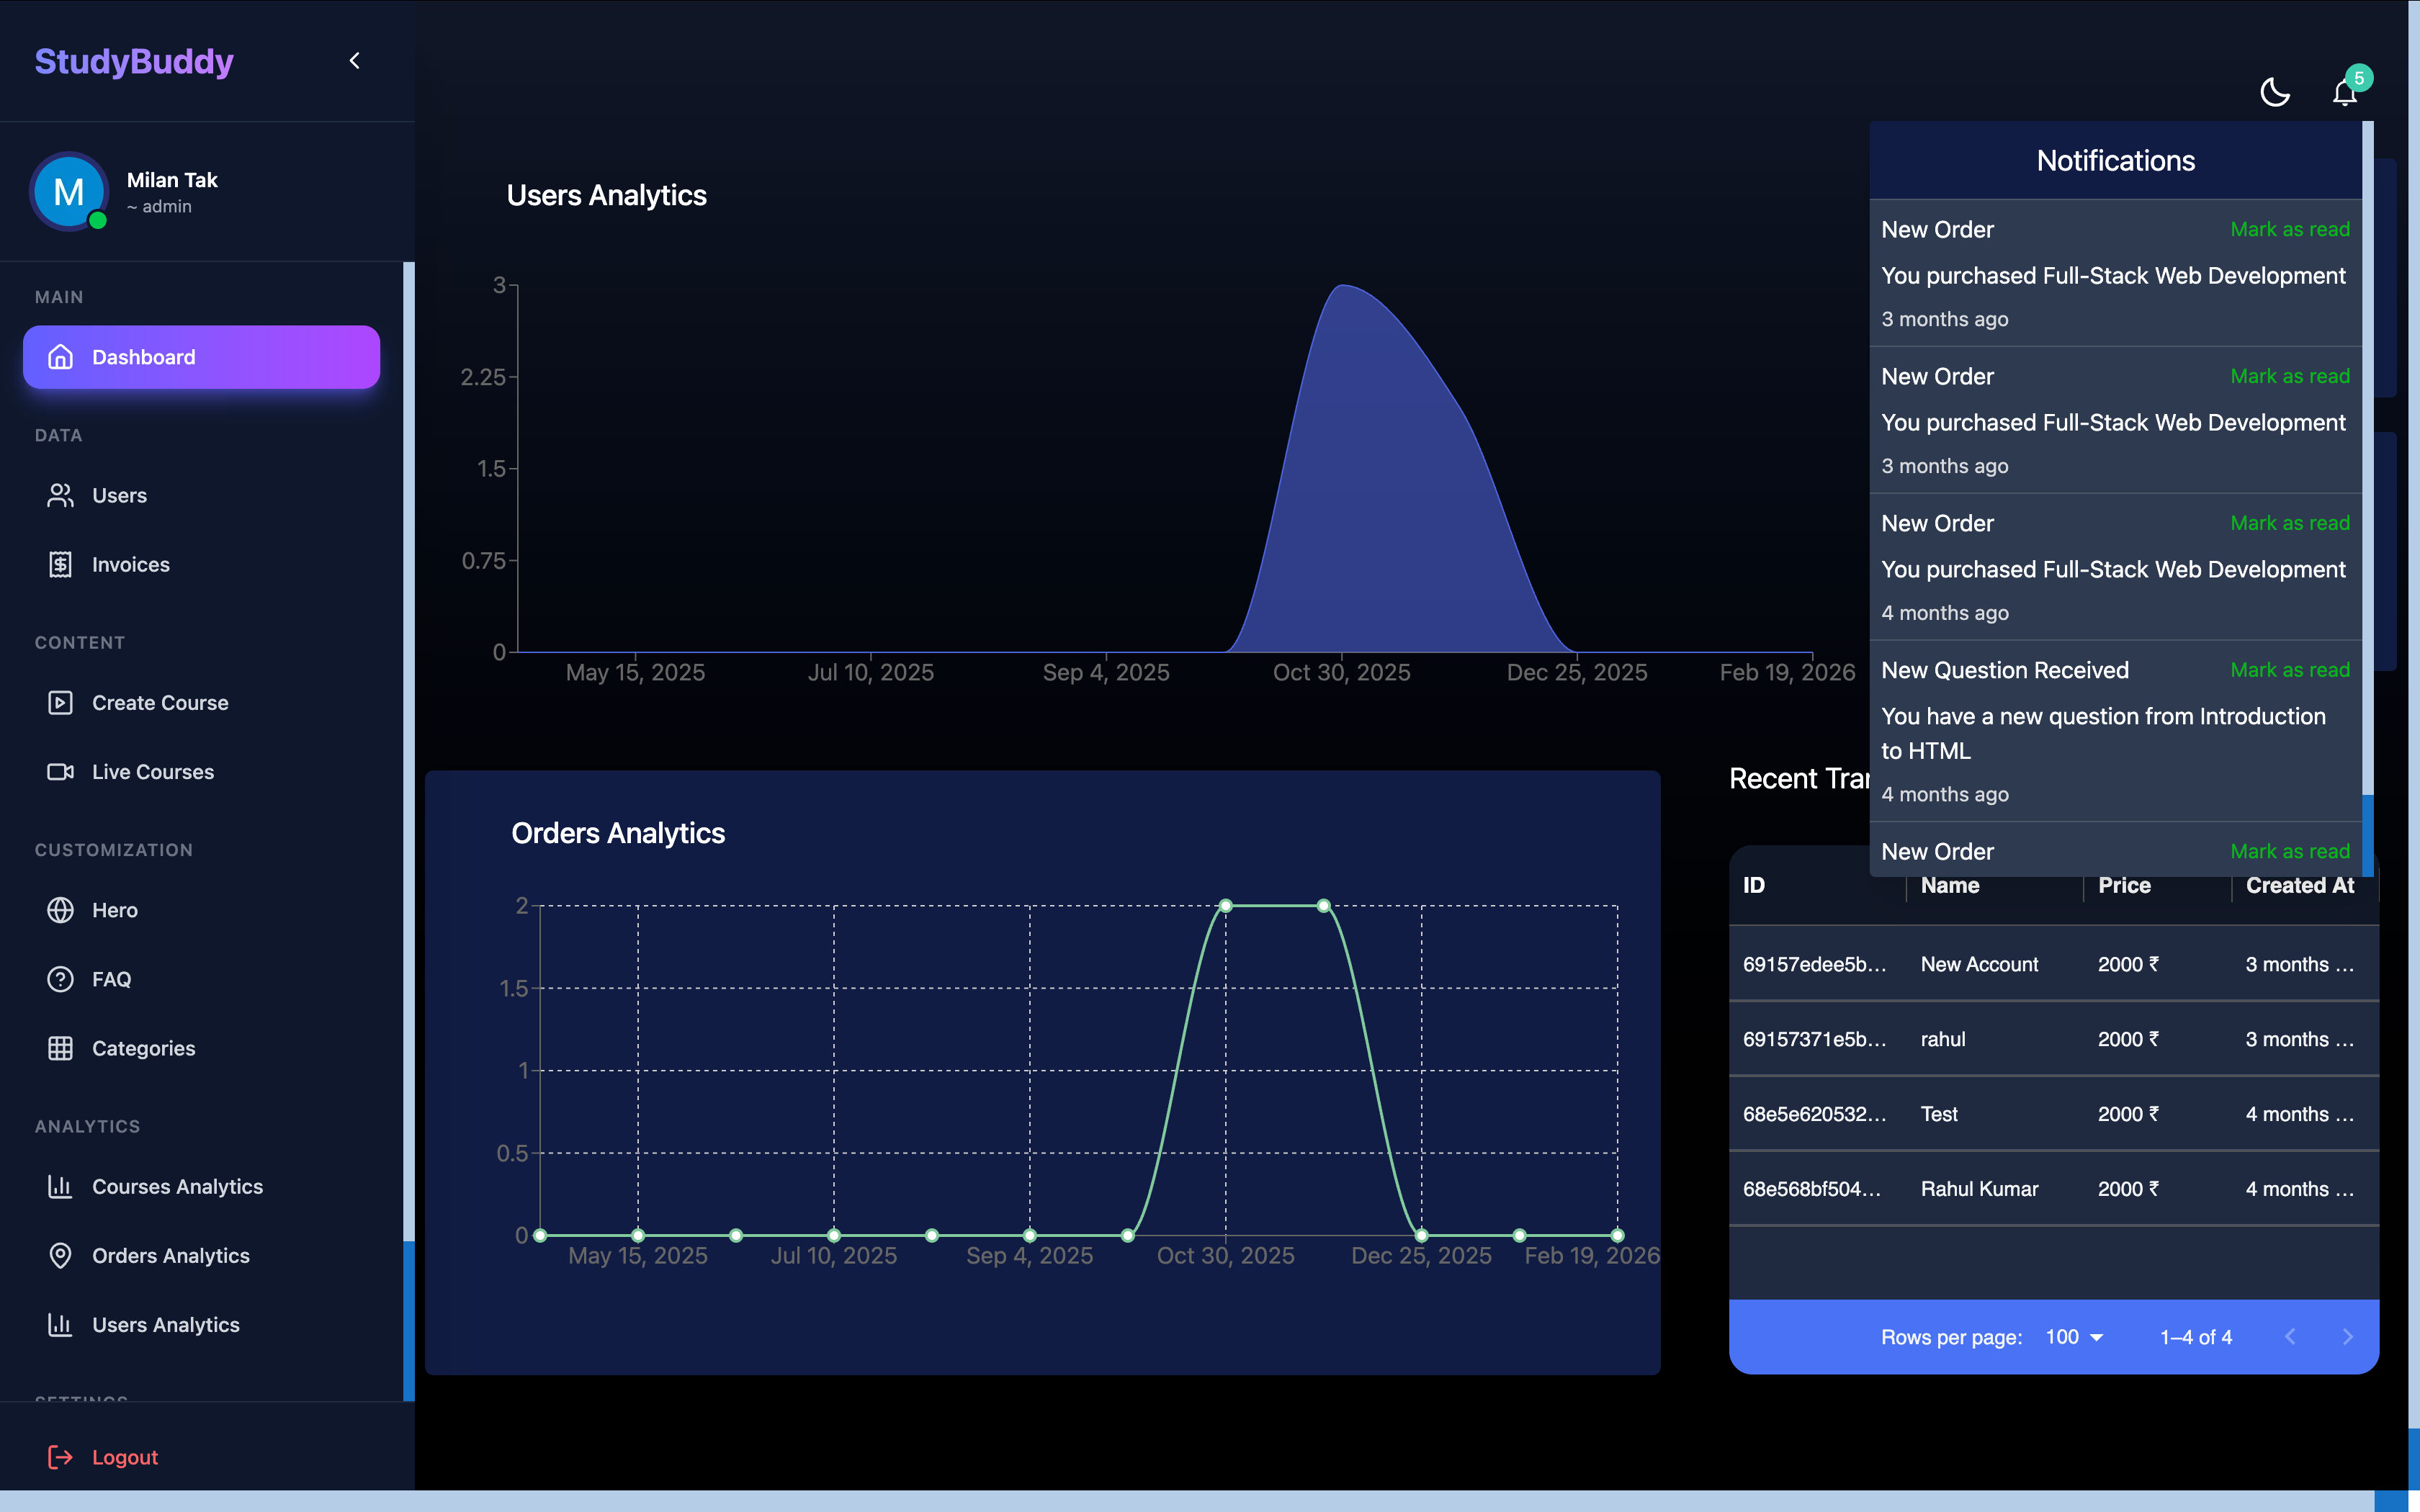Go to next page with right chevron
The height and width of the screenshot is (1512, 2420).
[x=2348, y=1336]
